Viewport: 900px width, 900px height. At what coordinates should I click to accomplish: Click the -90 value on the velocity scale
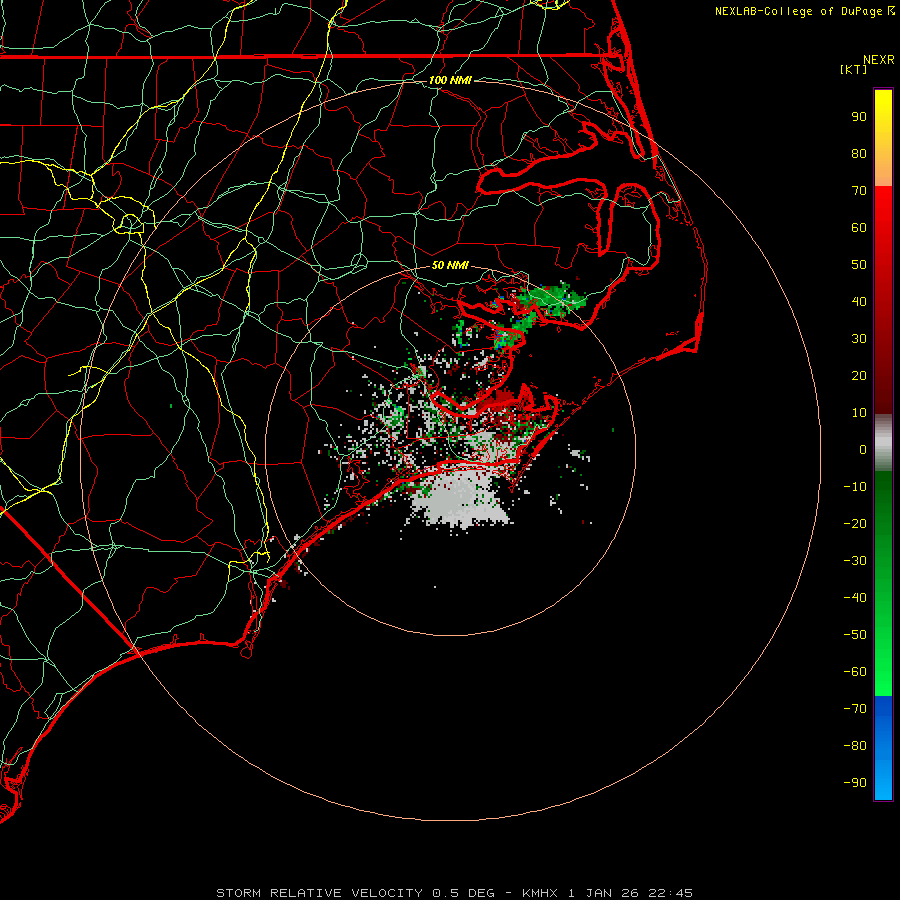point(855,783)
